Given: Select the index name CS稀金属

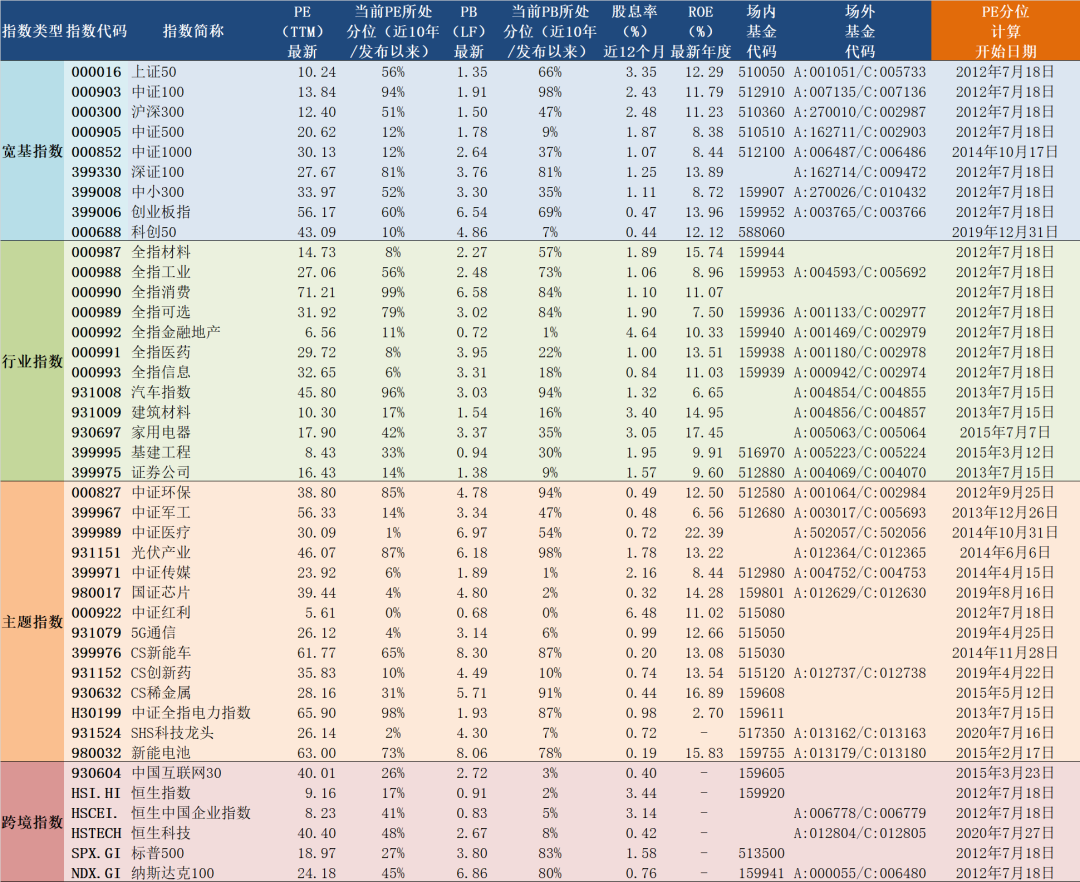Looking at the screenshot, I should pos(160,693).
